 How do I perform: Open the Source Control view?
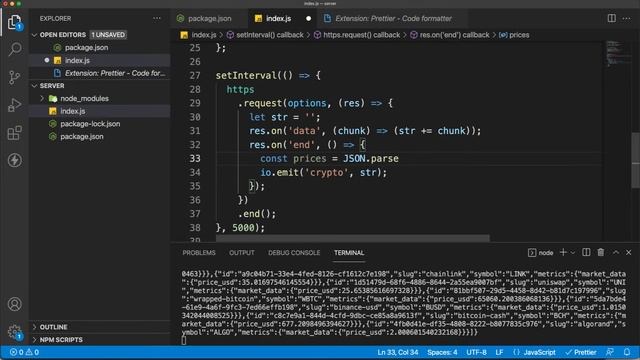point(15,77)
